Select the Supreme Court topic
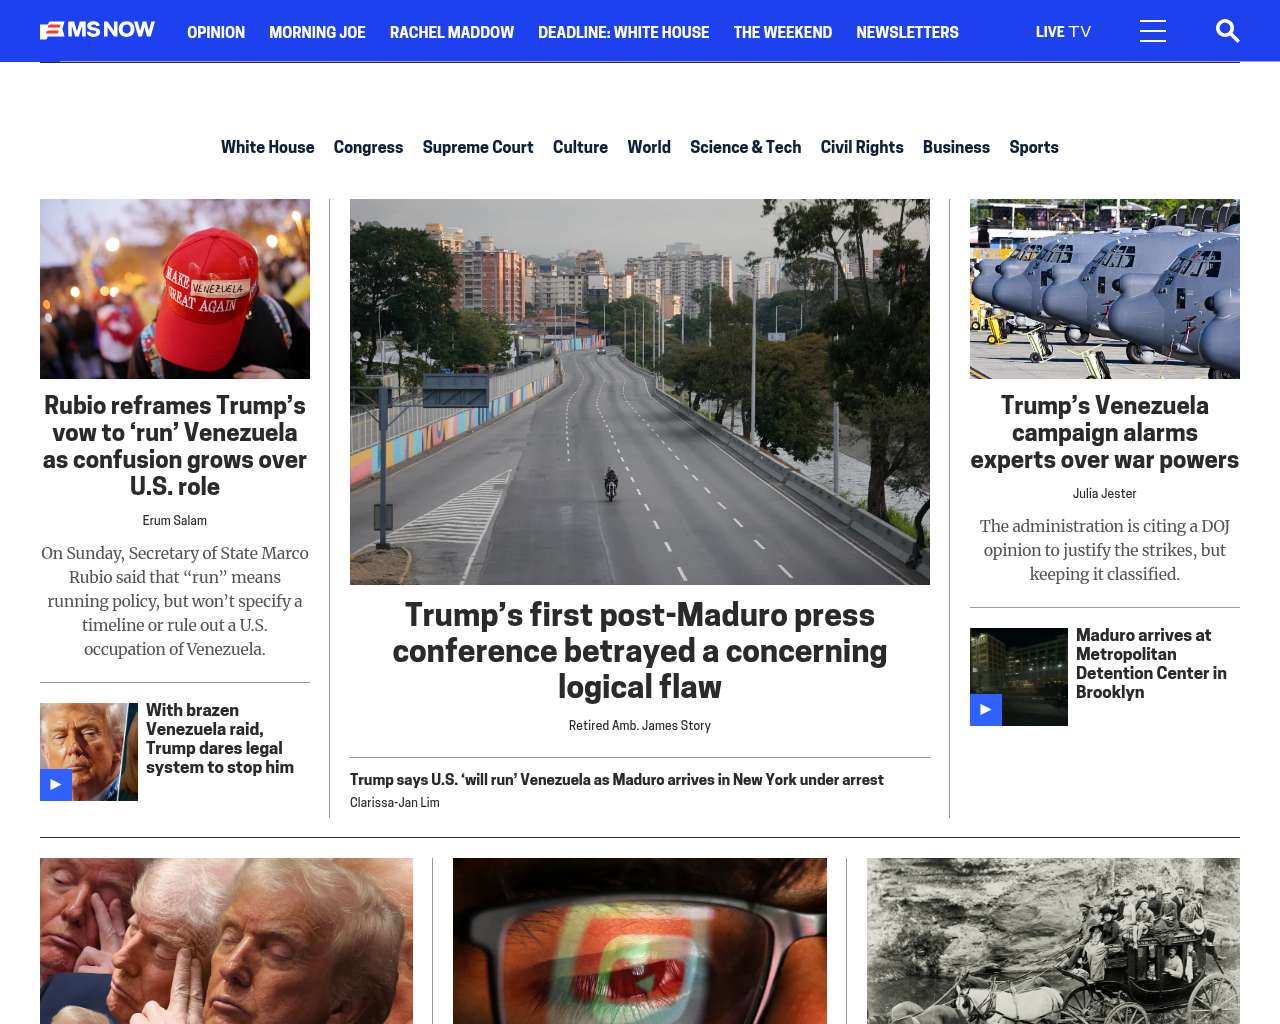The height and width of the screenshot is (1024, 1280). [x=478, y=147]
